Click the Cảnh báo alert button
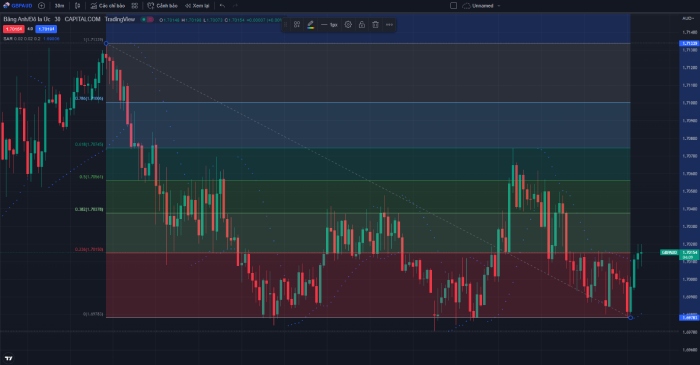This screenshot has width=700, height=365. (x=162, y=6)
